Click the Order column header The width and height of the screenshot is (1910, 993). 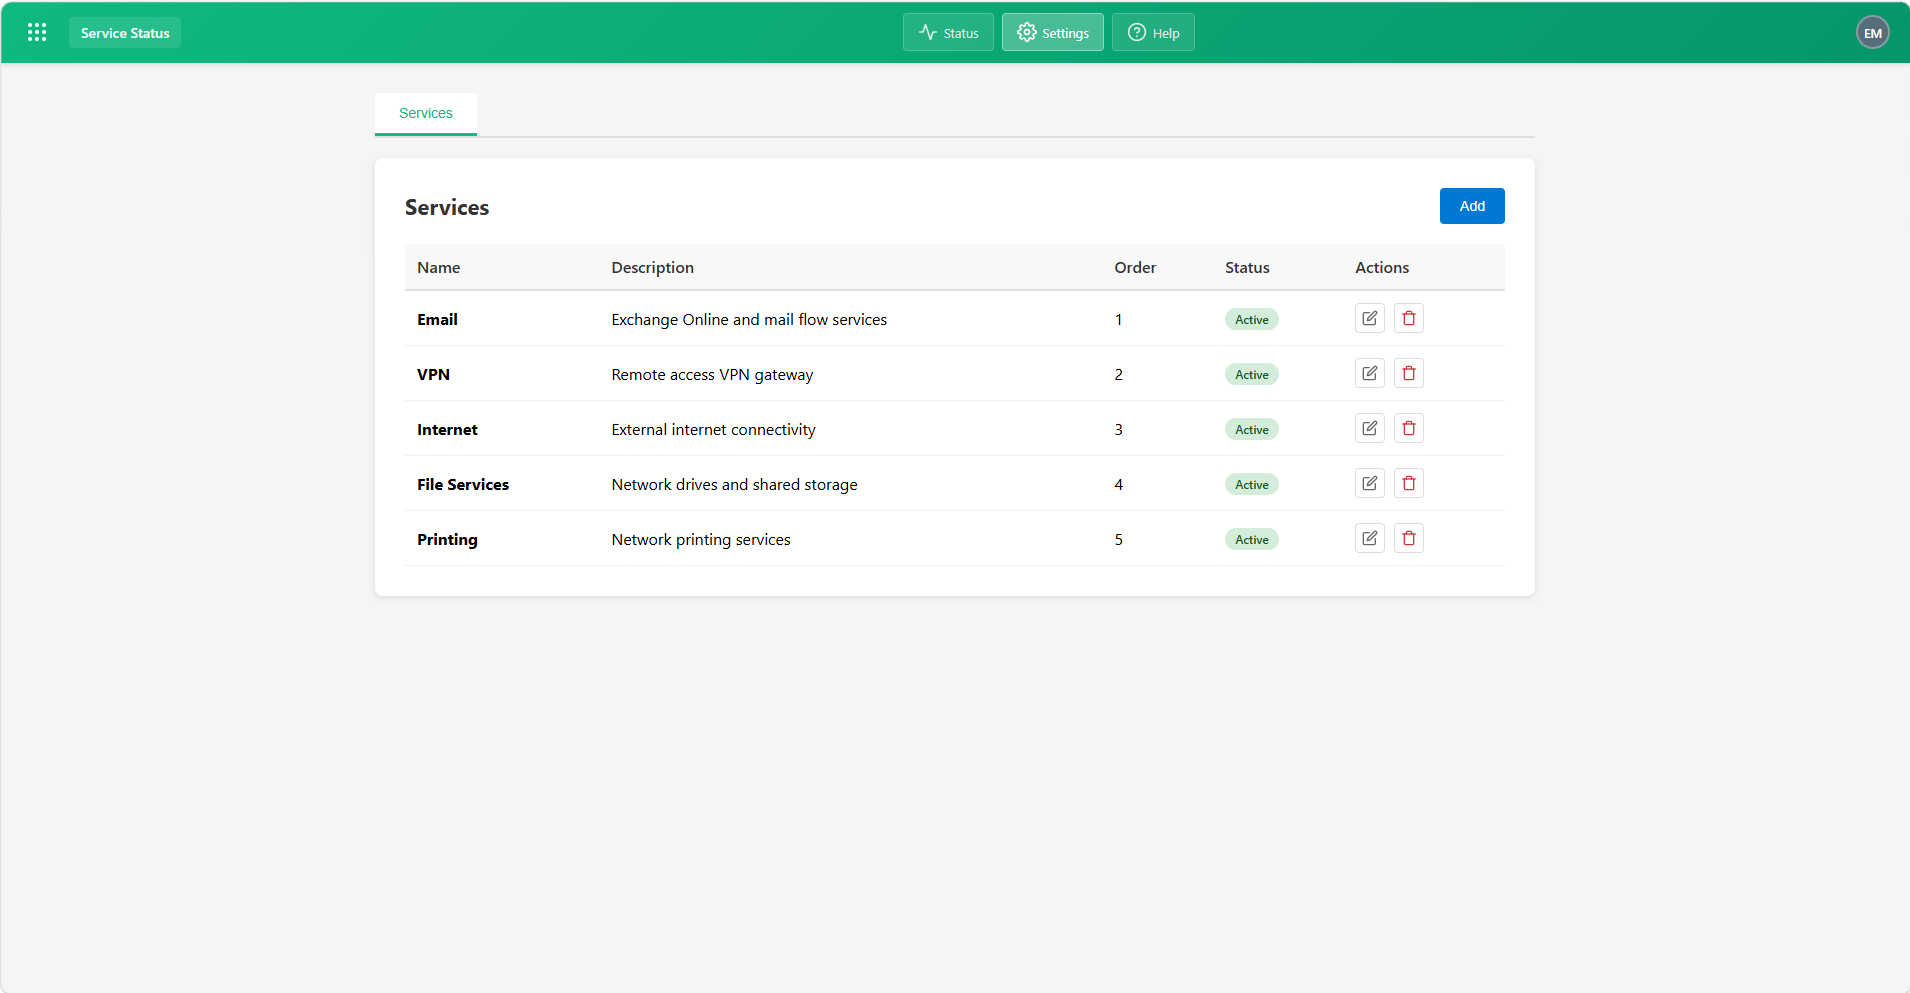(x=1135, y=267)
